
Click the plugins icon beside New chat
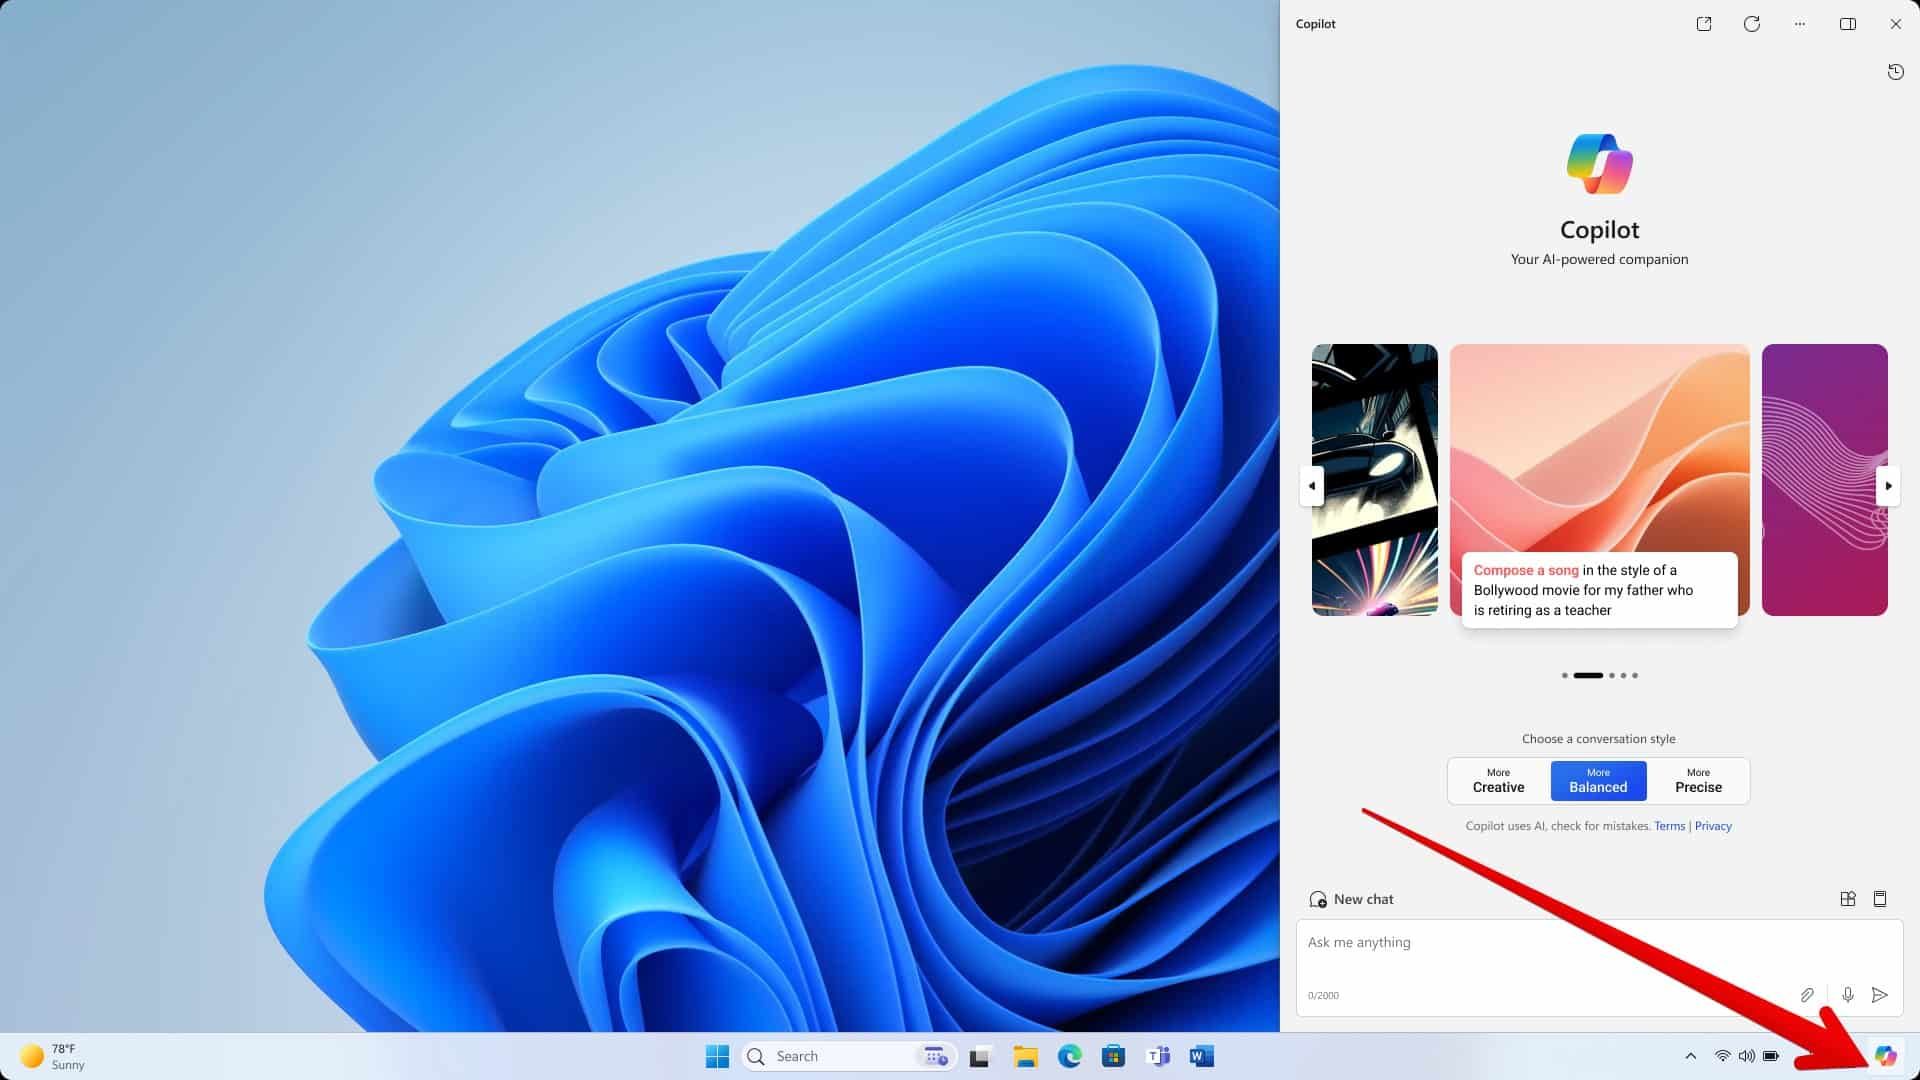click(x=1848, y=899)
